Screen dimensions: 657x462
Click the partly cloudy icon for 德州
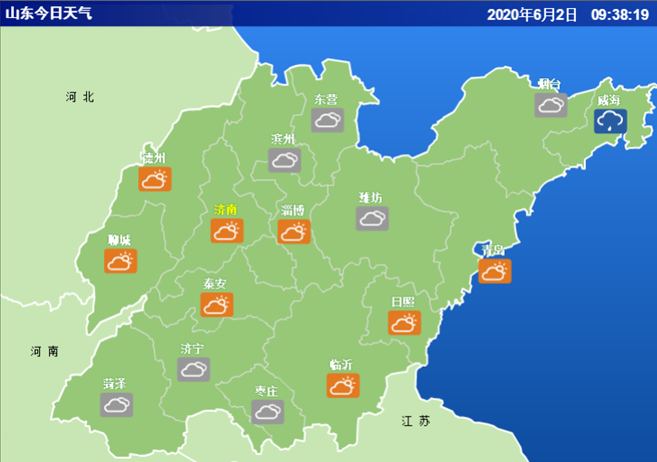(x=155, y=179)
